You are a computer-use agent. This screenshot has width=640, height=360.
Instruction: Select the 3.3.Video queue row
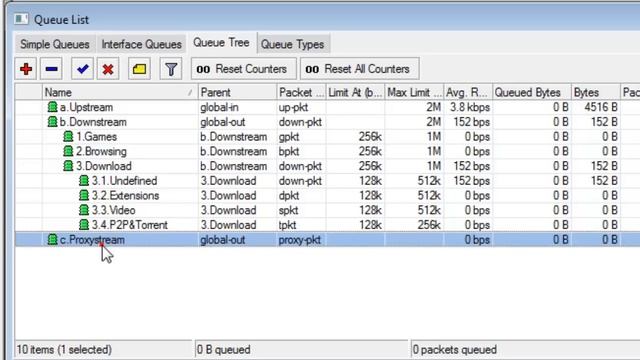pos(327,210)
